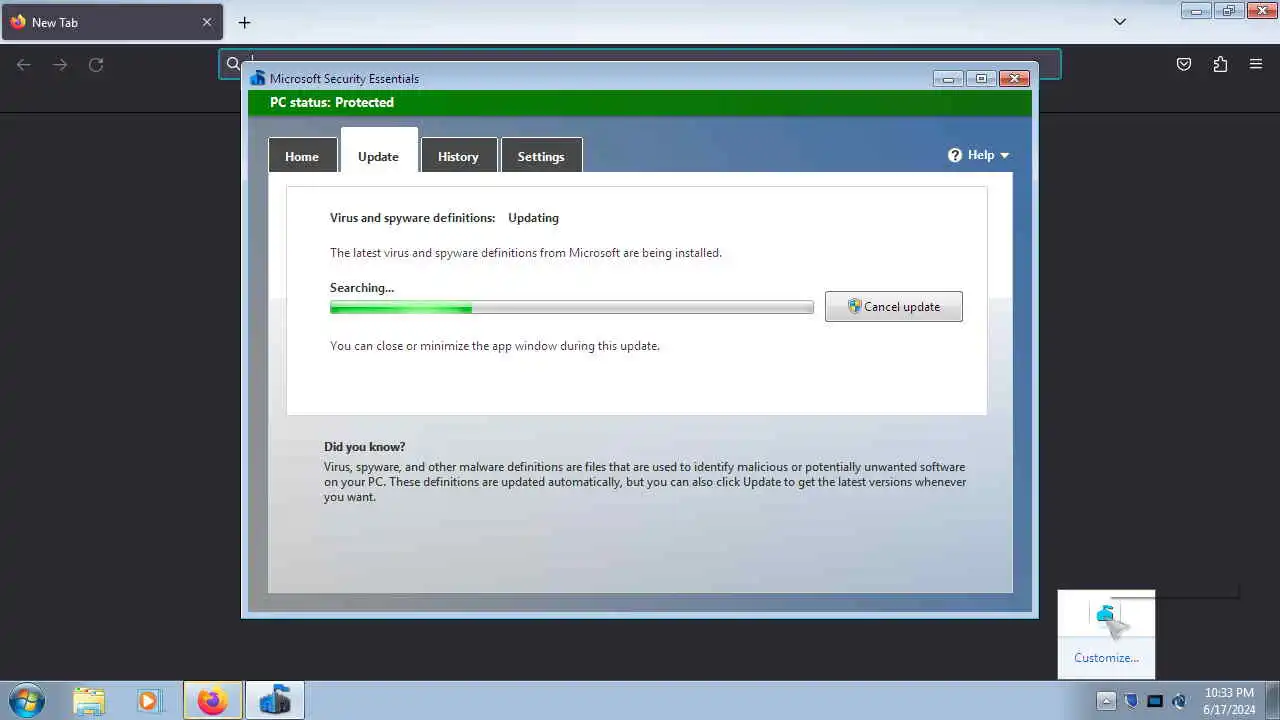Open the Firefox extensions puzzle icon
1280x720 pixels.
pyautogui.click(x=1220, y=64)
